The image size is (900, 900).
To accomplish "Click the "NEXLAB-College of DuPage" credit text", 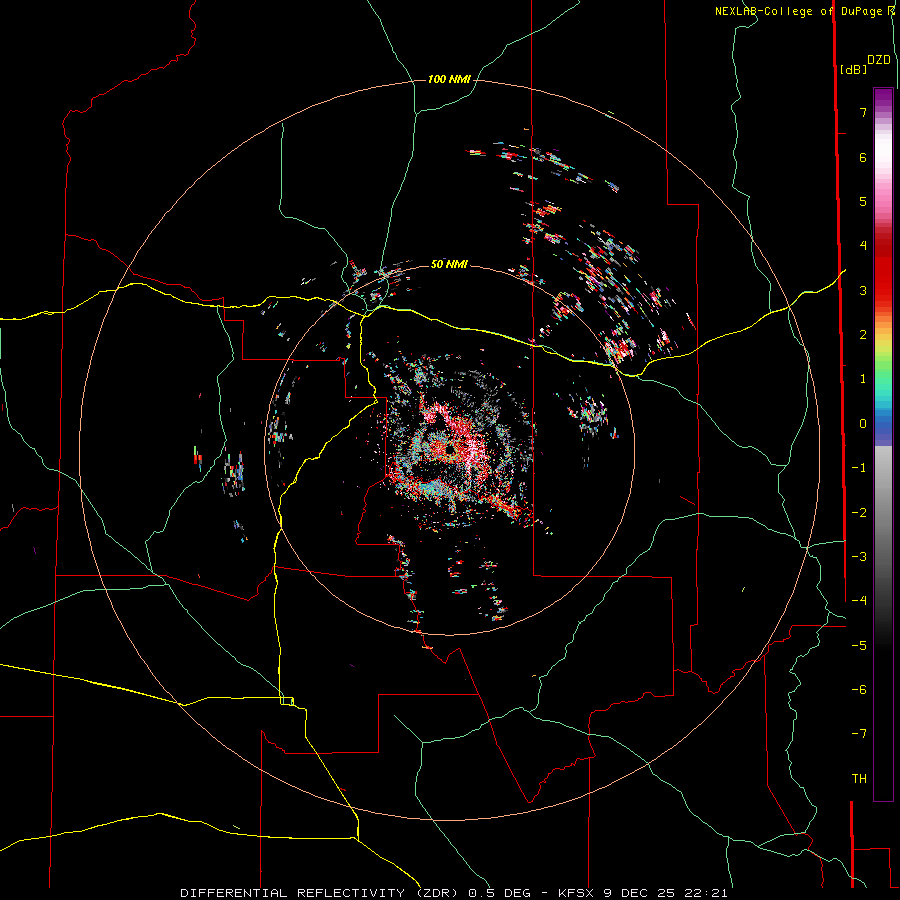I will (798, 11).
